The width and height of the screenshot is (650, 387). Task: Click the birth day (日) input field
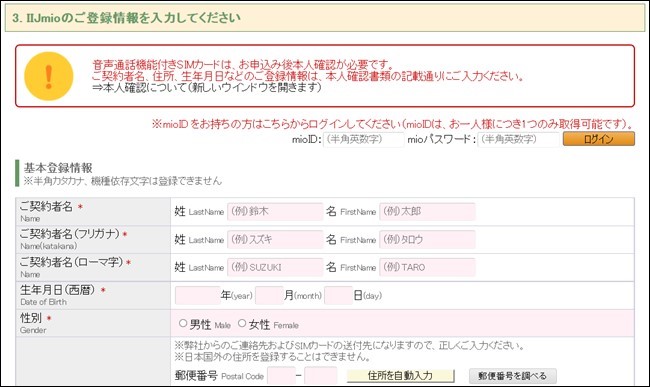pyautogui.click(x=338, y=295)
